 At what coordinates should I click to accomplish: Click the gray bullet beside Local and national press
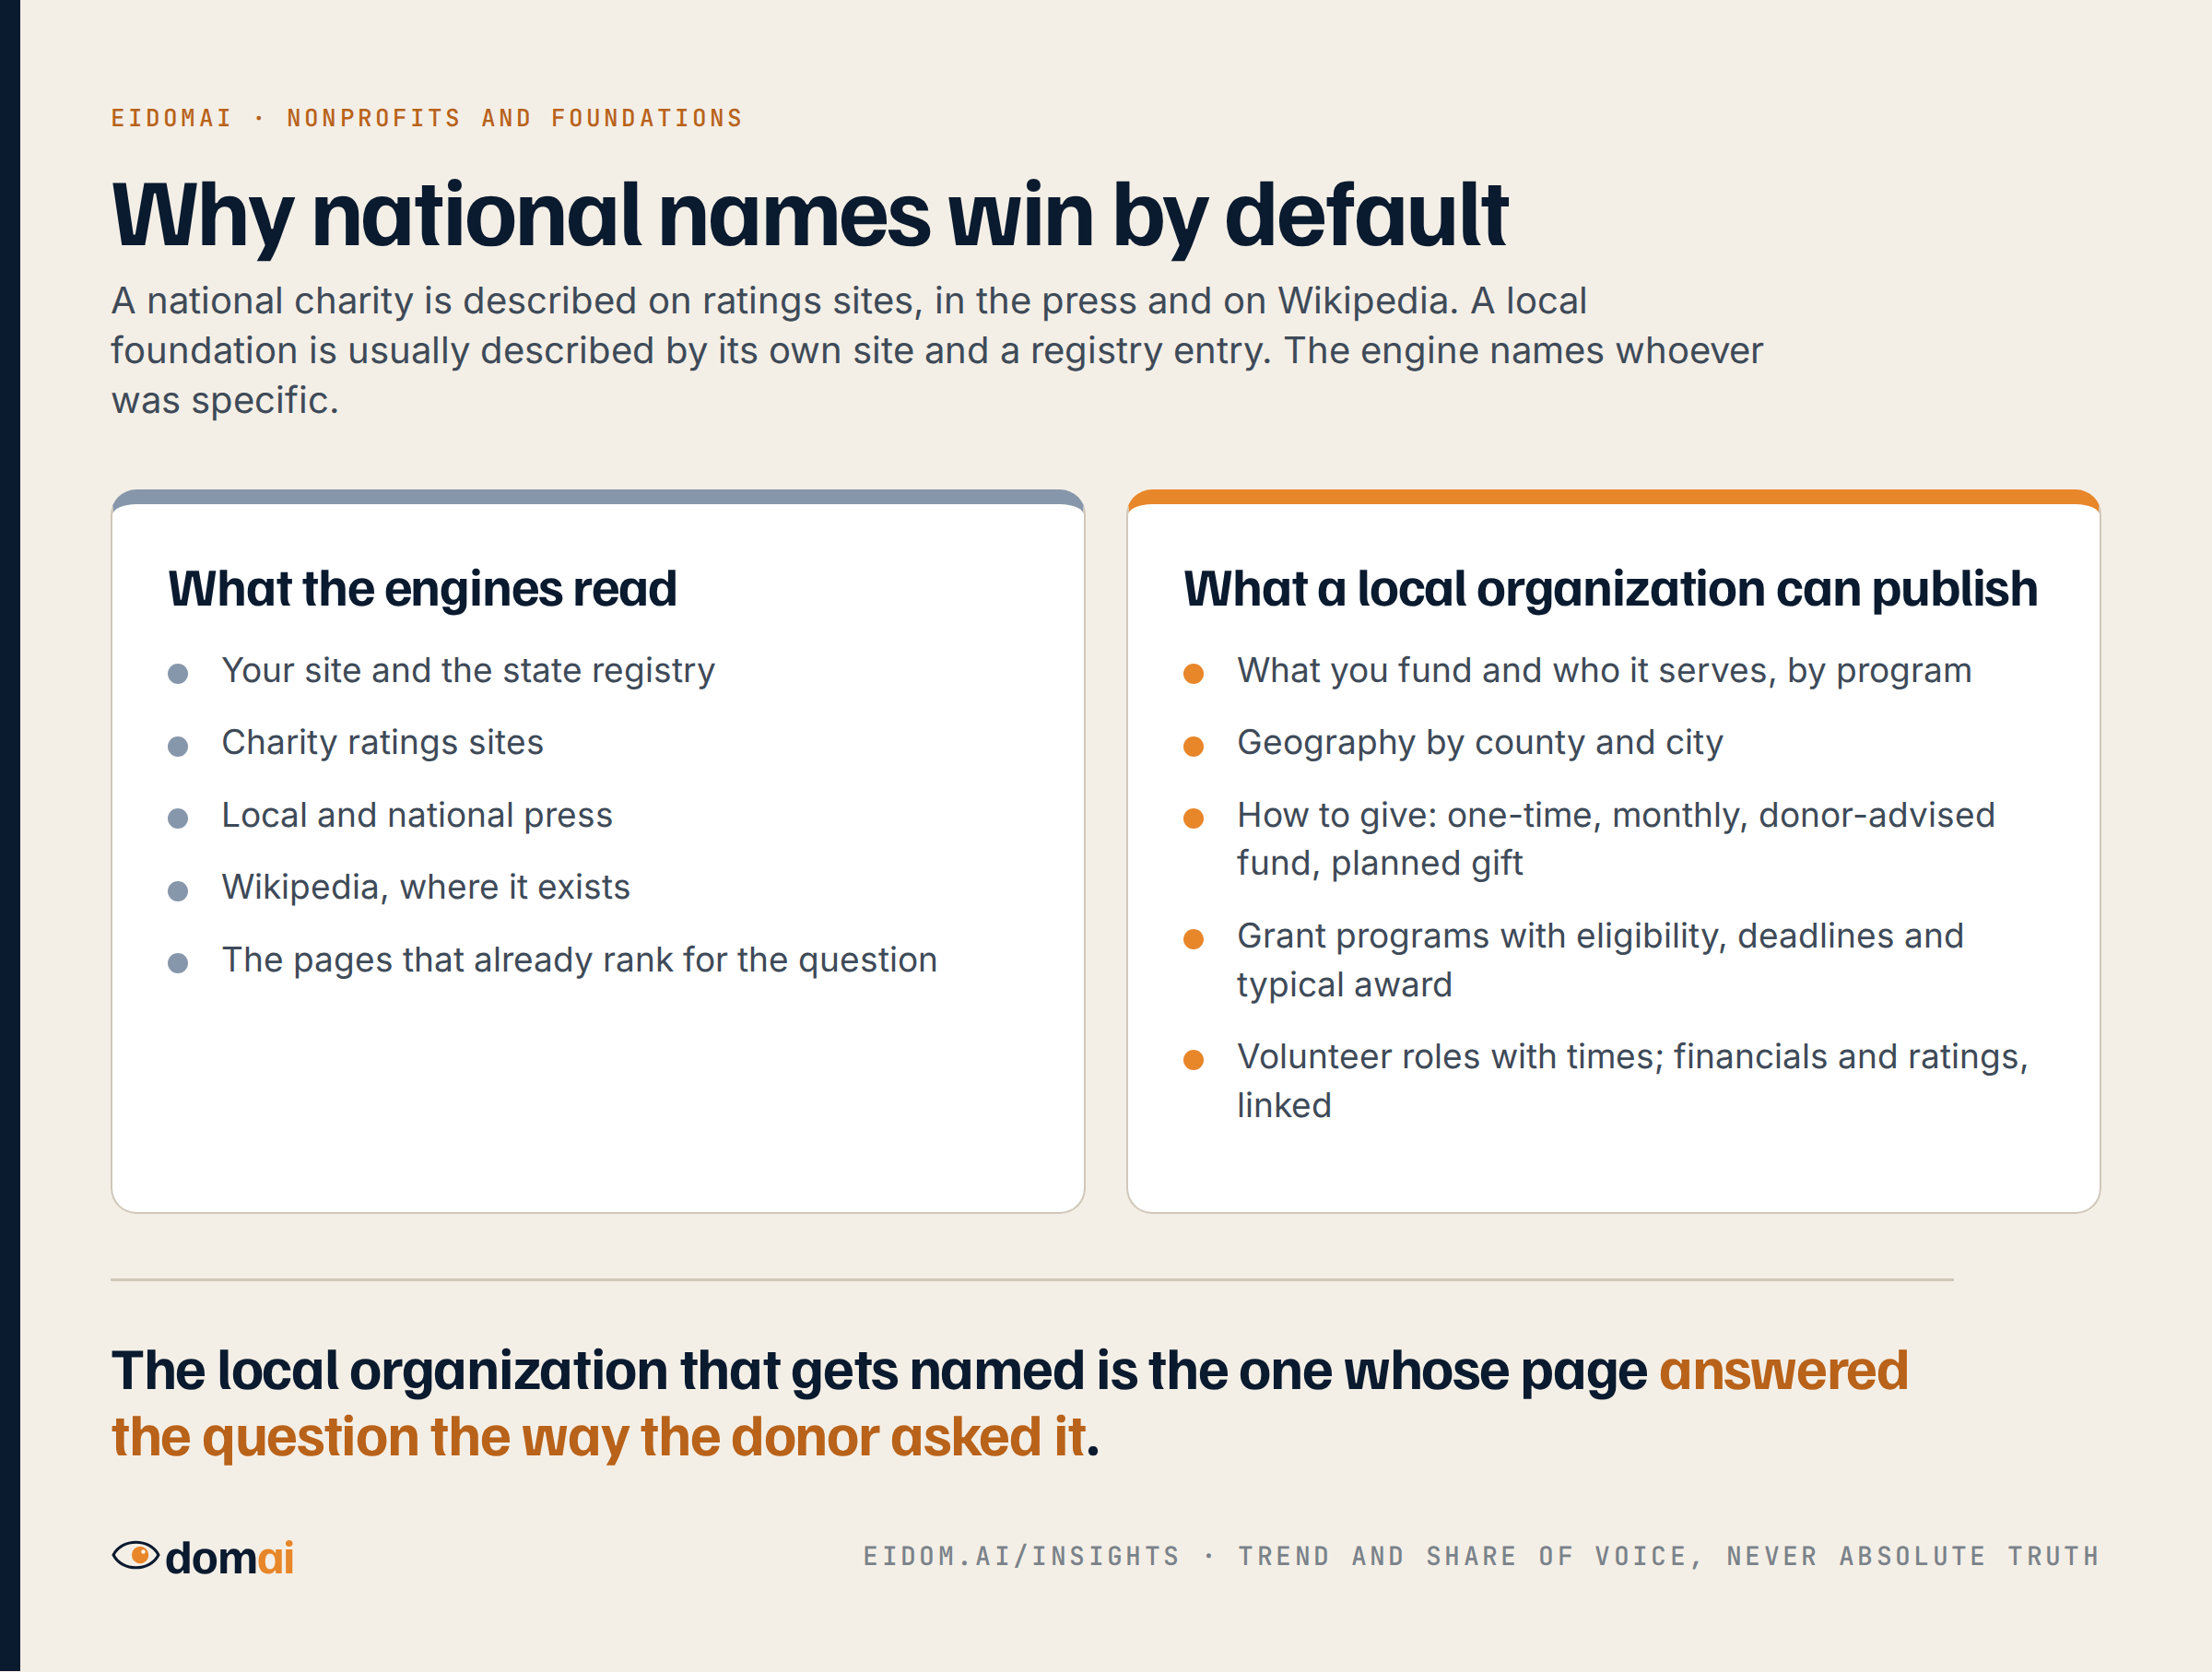[x=178, y=819]
